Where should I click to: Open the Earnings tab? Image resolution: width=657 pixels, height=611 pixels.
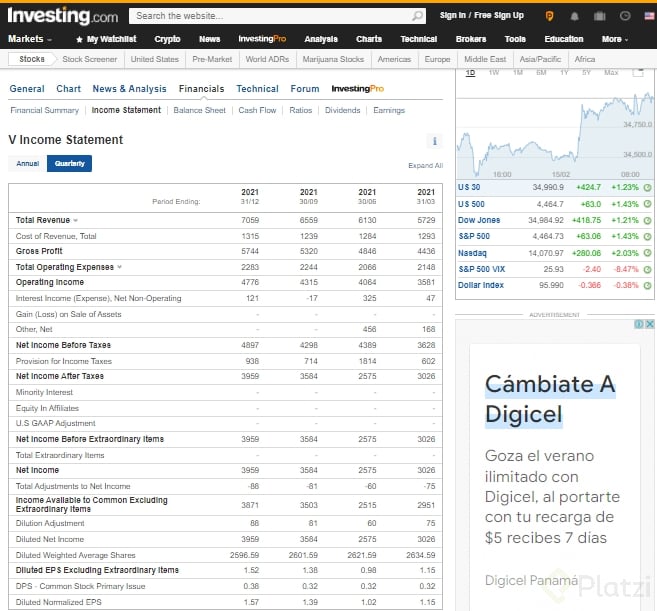click(389, 110)
